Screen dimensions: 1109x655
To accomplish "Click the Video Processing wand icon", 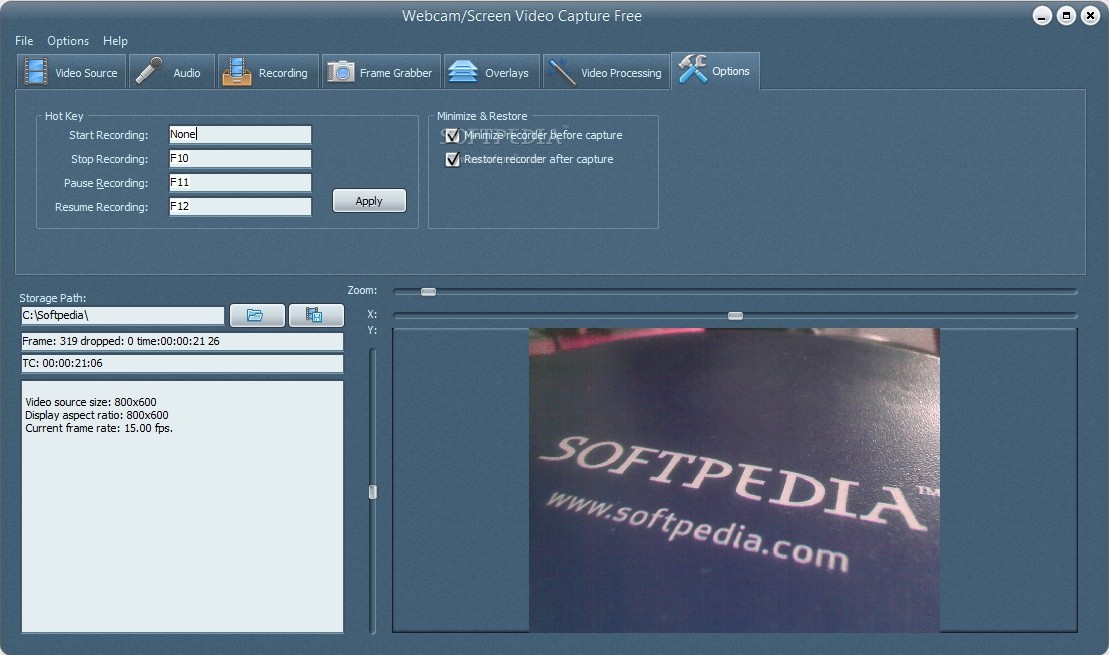I will click(x=562, y=72).
